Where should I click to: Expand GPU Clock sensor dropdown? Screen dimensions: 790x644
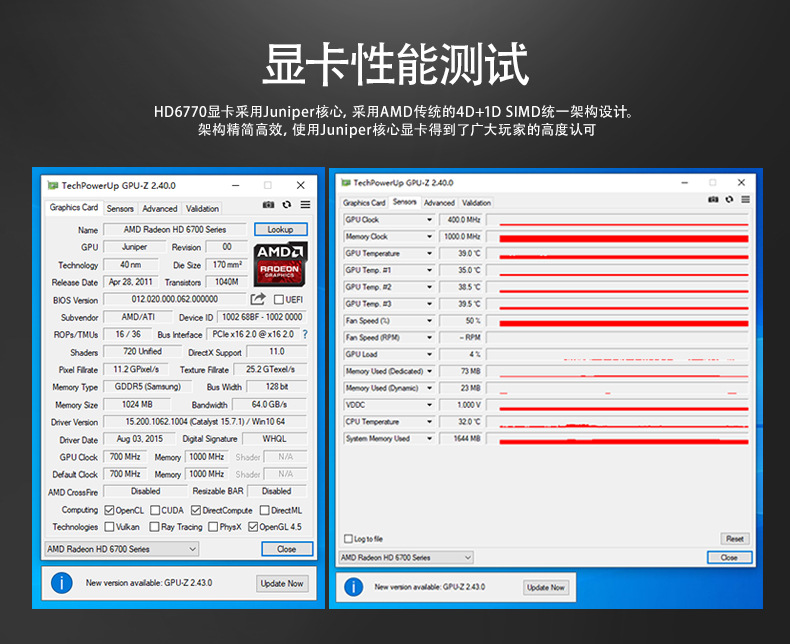pyautogui.click(x=429, y=220)
